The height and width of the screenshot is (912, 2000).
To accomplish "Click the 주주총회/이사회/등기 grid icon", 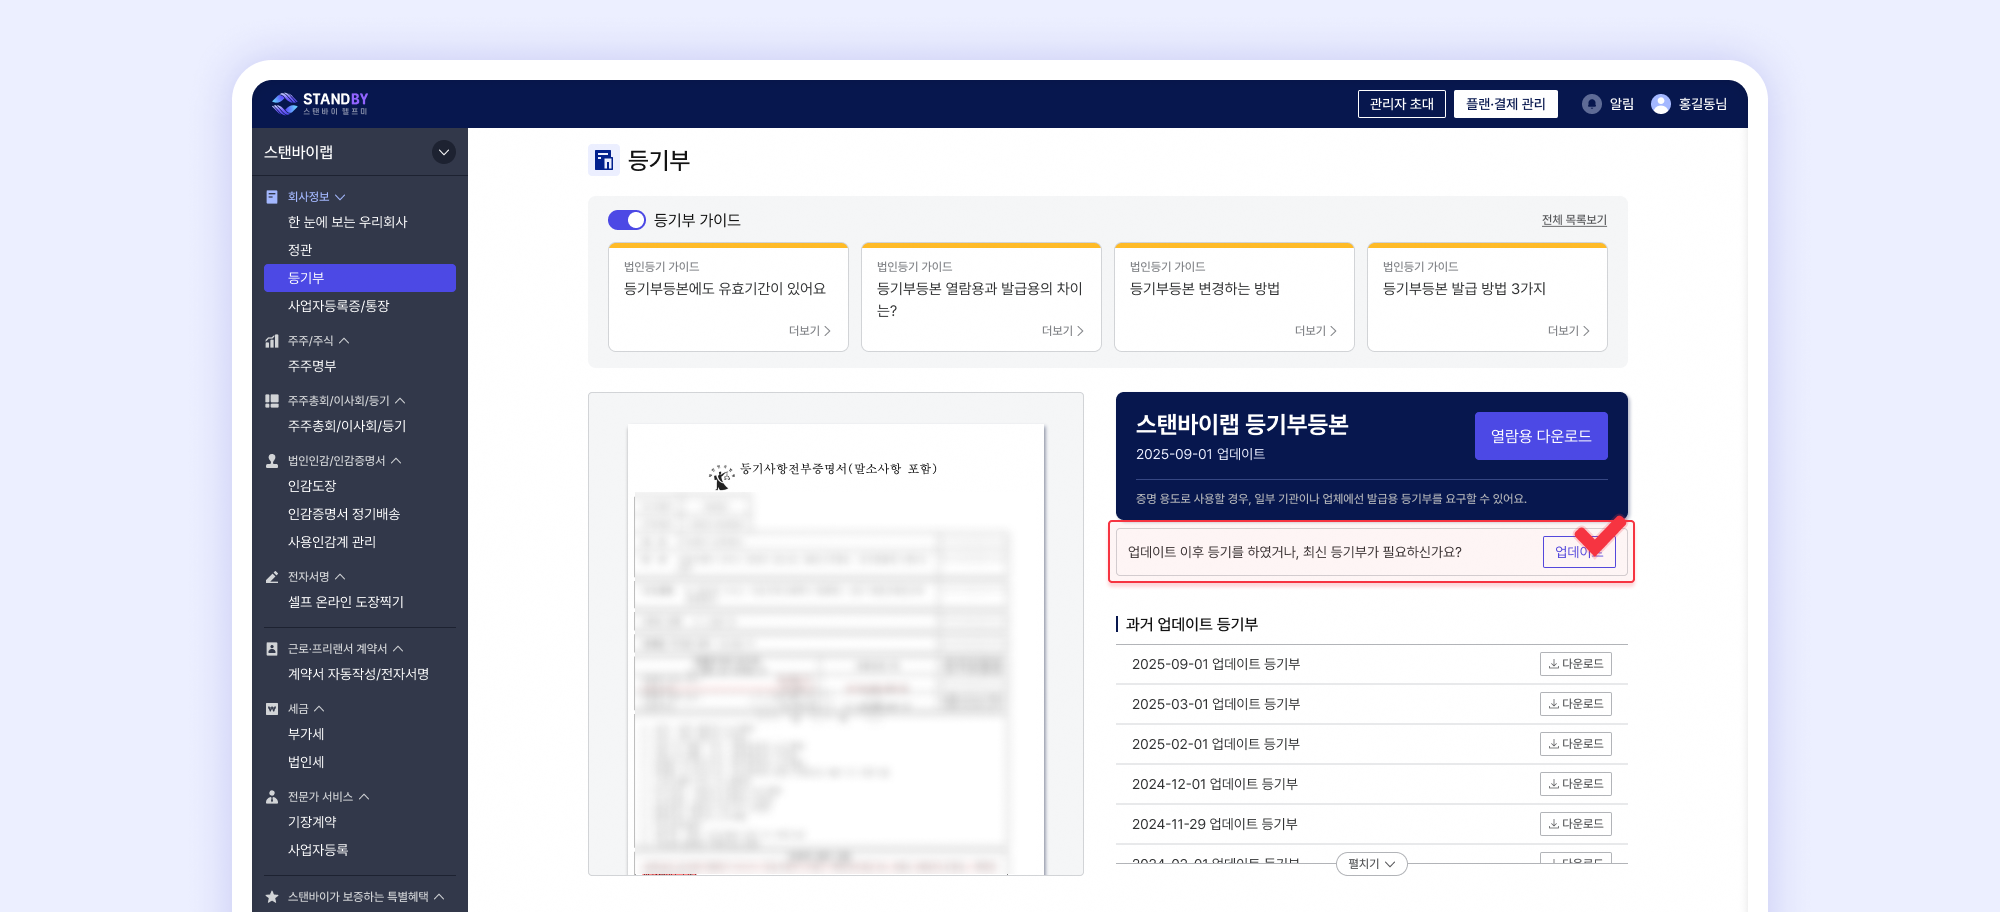I will pos(272,401).
